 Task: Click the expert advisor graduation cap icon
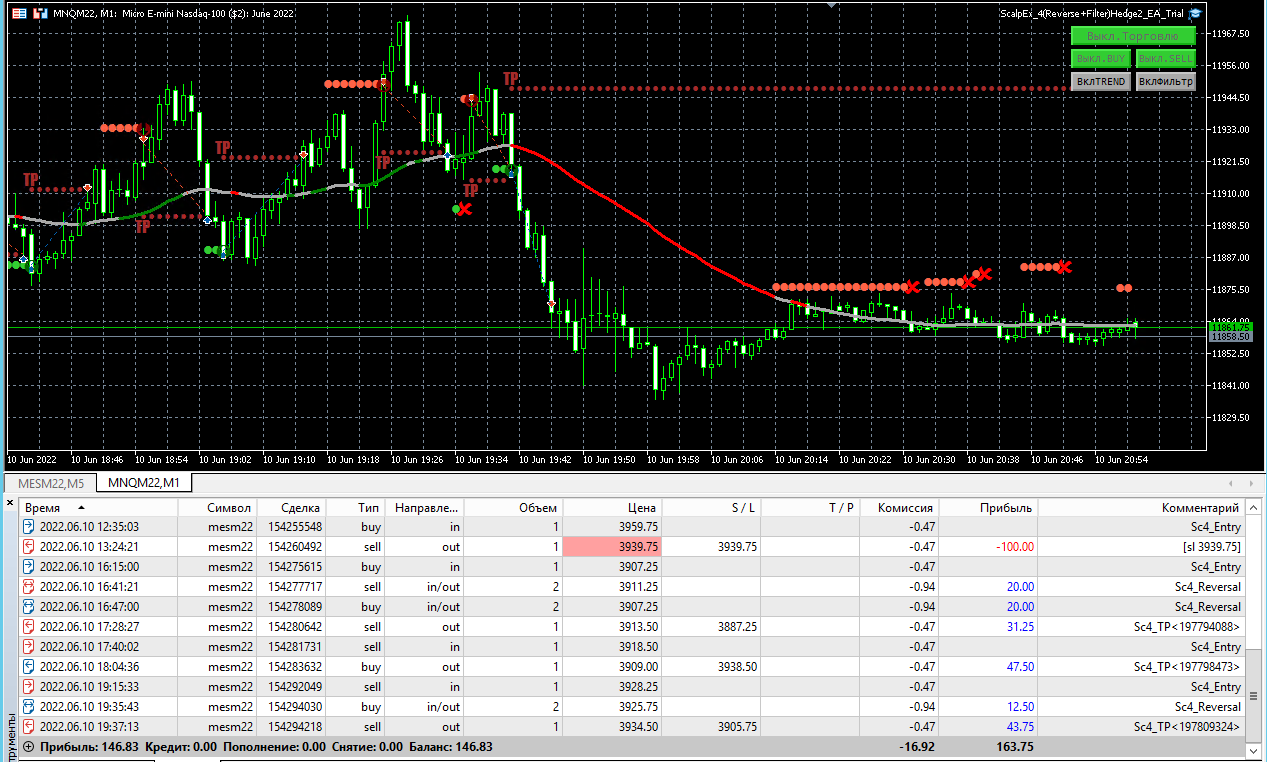pyautogui.click(x=1195, y=14)
